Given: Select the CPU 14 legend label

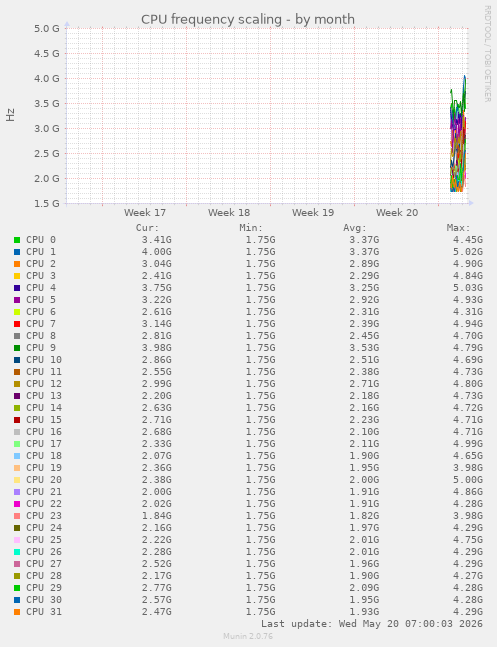Looking at the screenshot, I should 44,407.
